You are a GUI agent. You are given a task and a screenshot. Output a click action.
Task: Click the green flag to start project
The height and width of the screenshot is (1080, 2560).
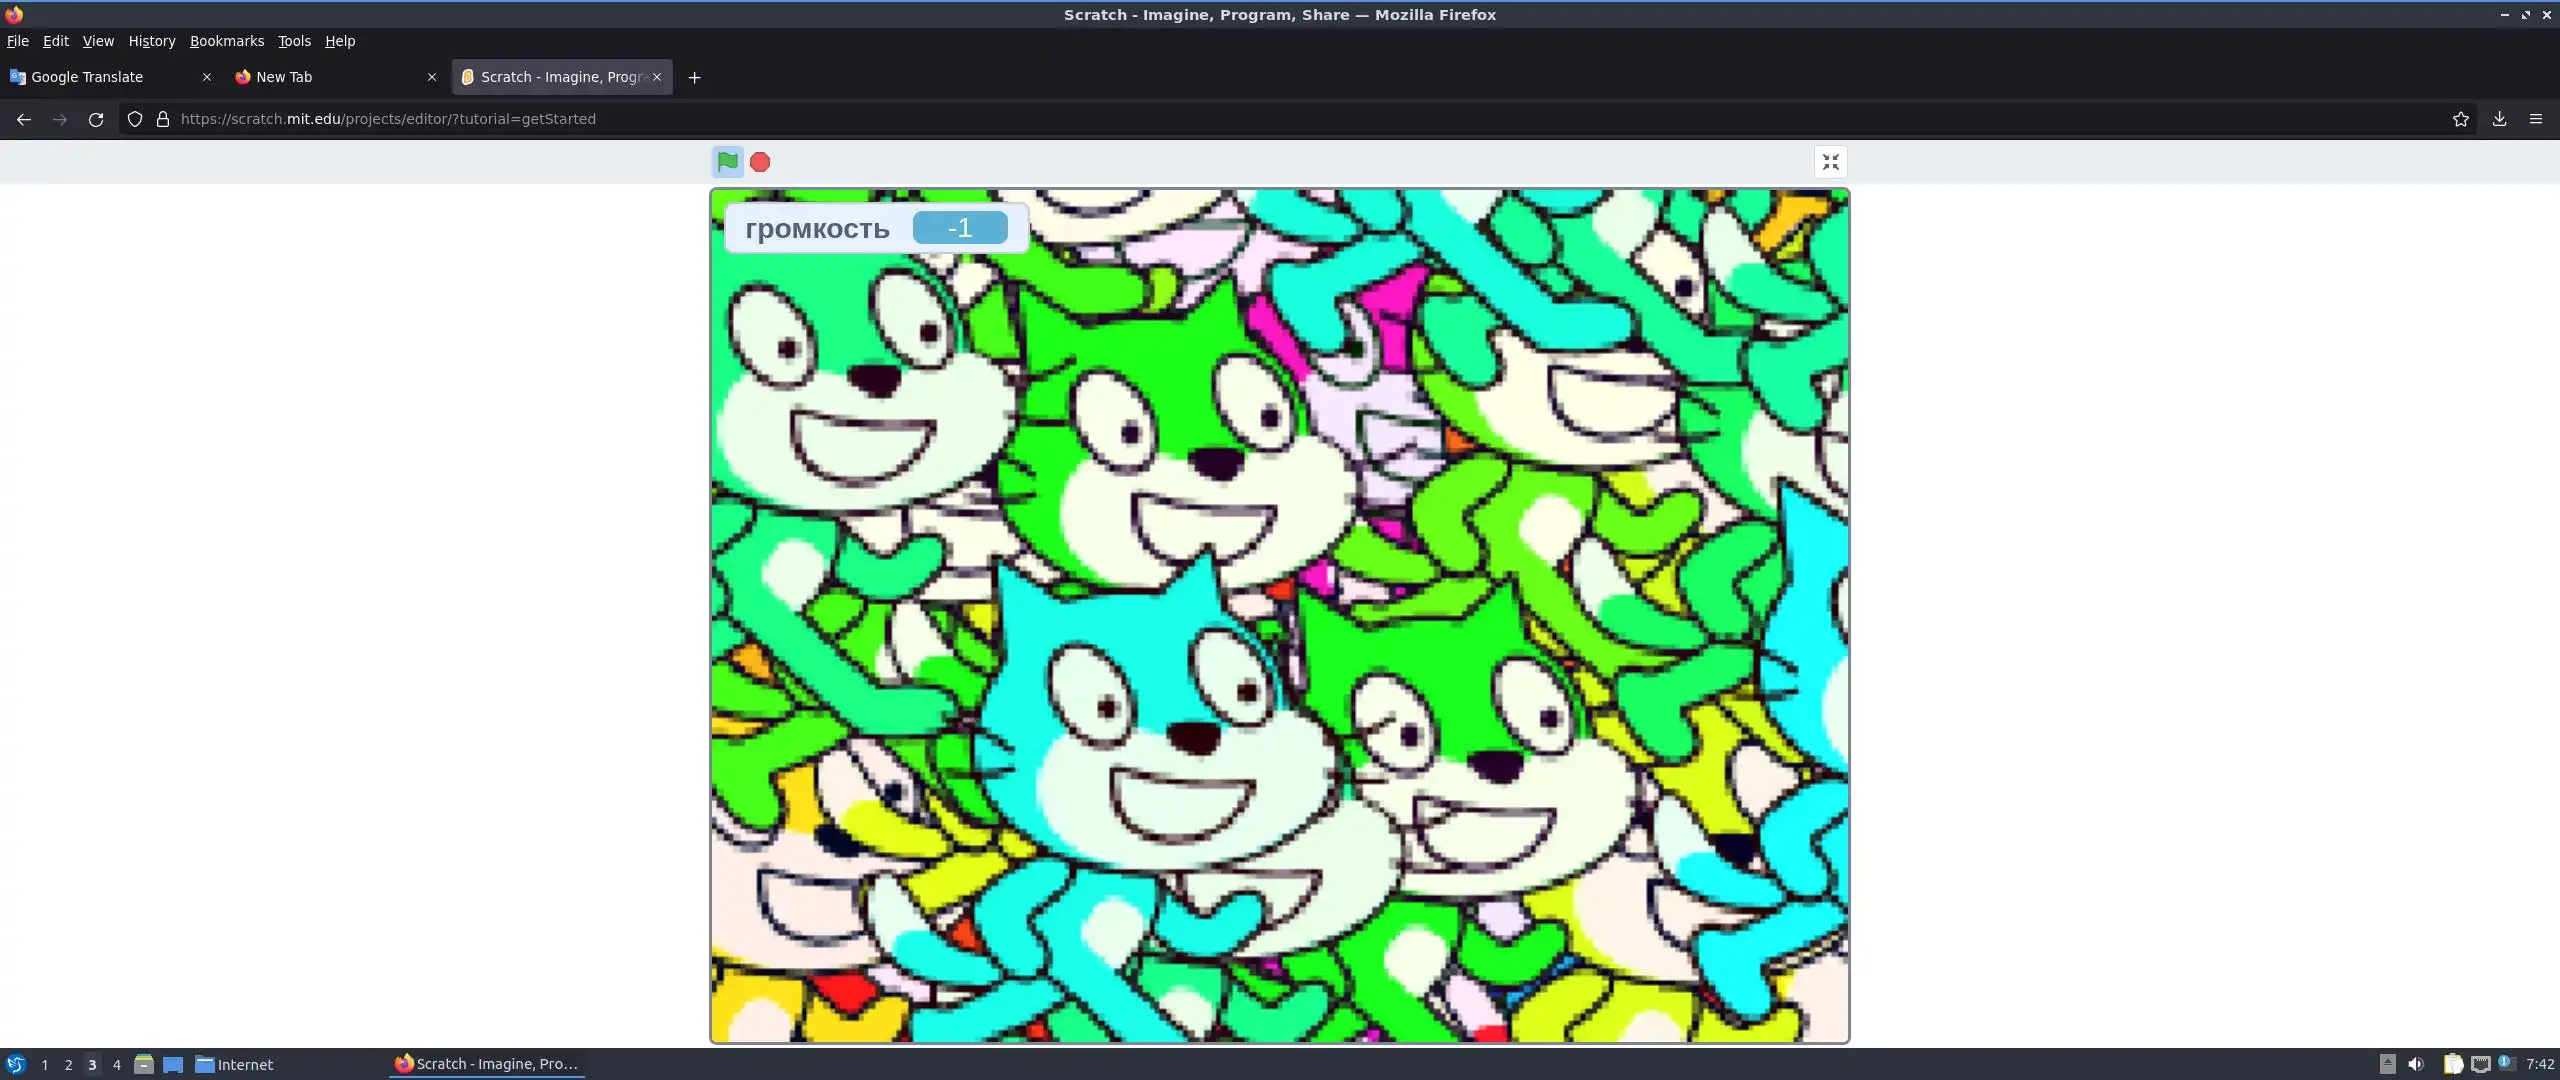[x=727, y=161]
